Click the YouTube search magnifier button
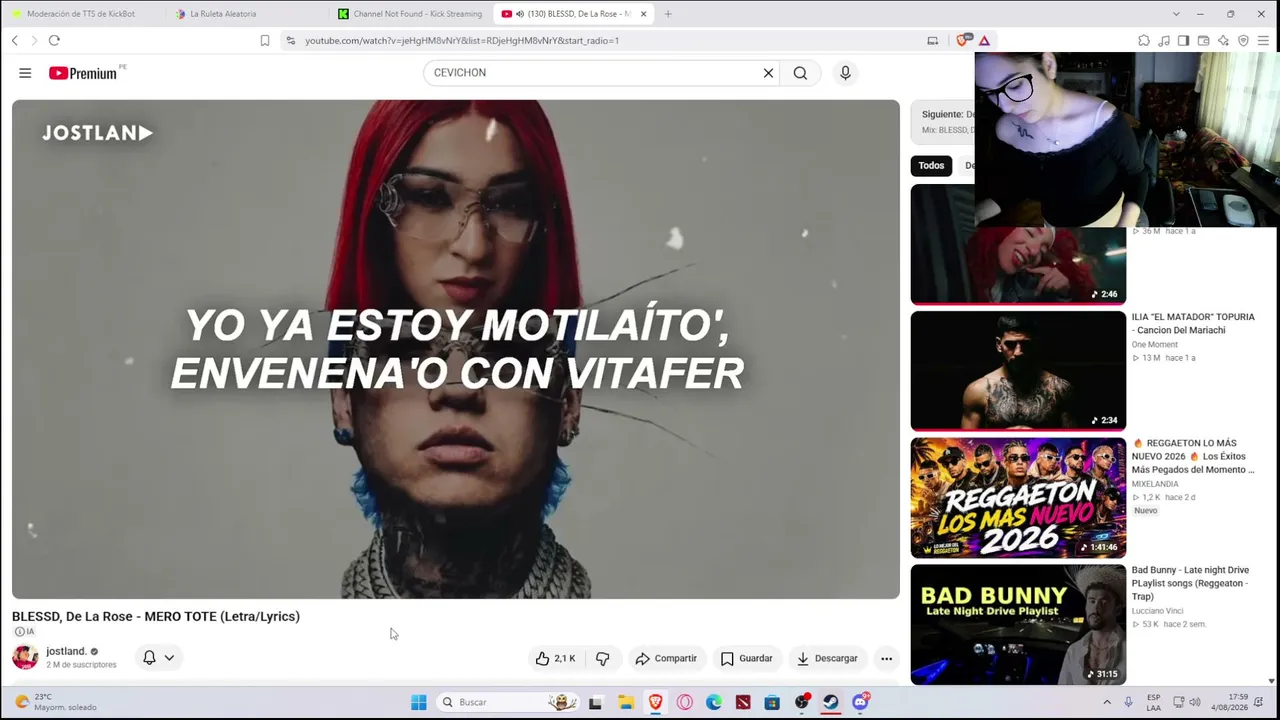 [x=800, y=73]
